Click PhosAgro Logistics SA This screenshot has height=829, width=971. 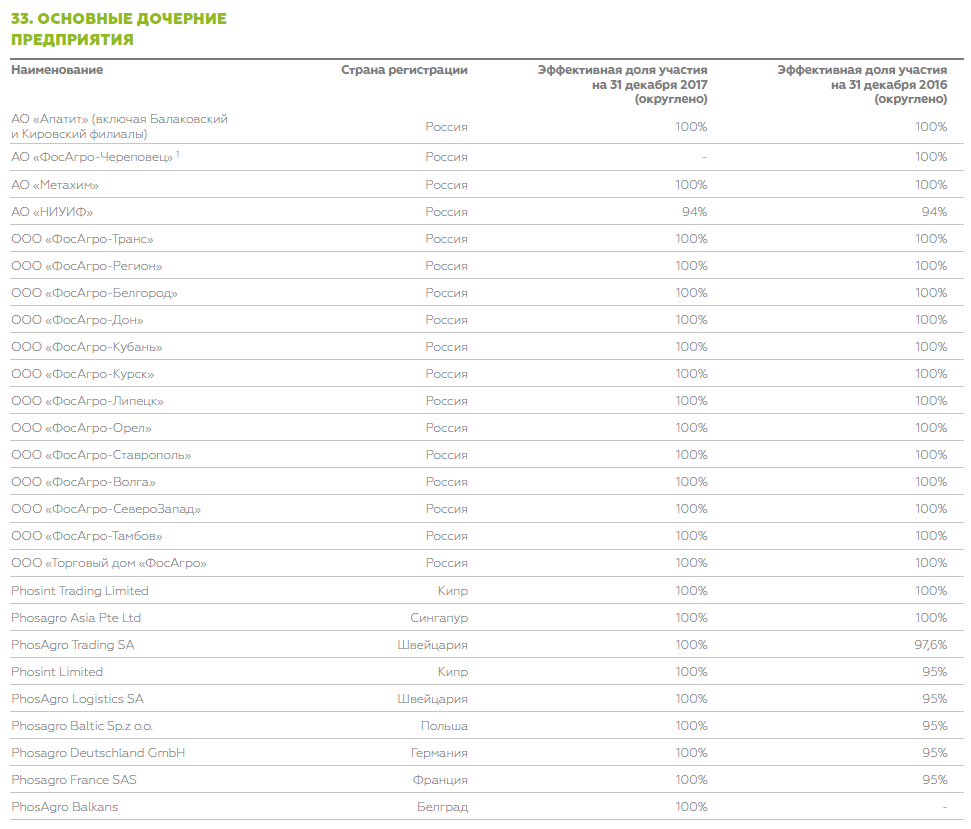77,699
